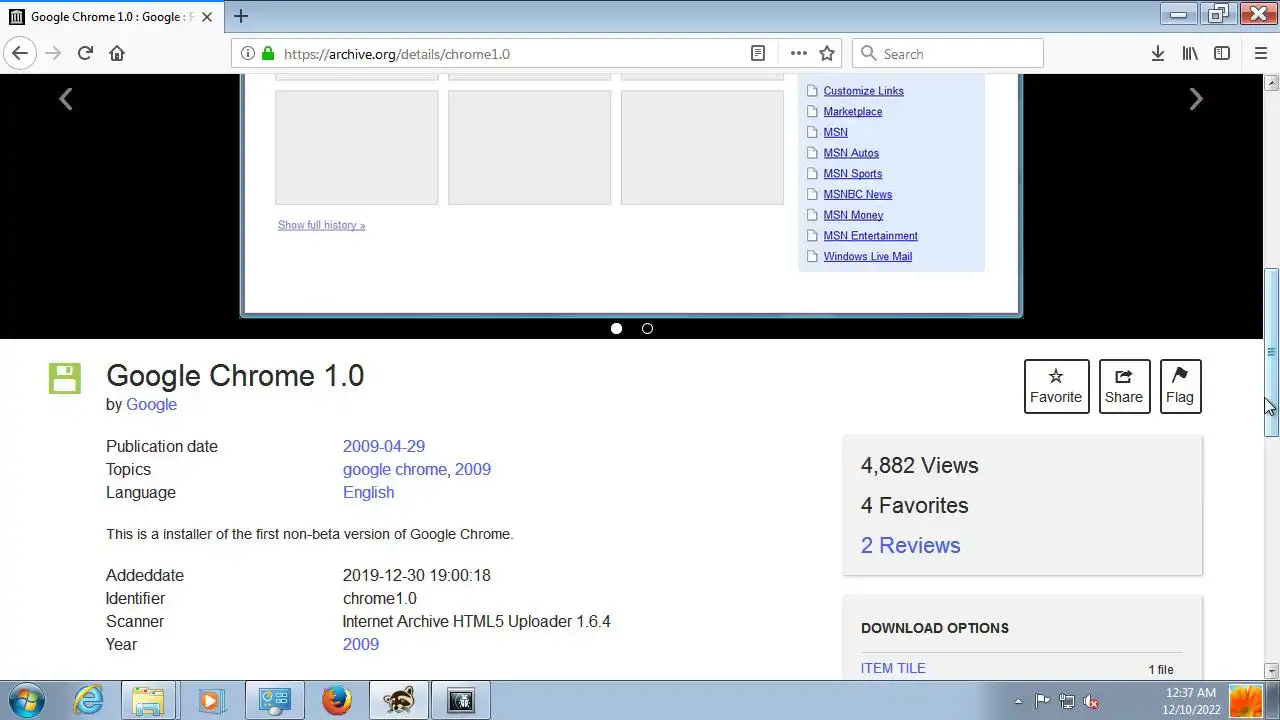Viewport: 1280px width, 720px height.
Task: Show site information icon in address bar
Action: click(x=247, y=53)
